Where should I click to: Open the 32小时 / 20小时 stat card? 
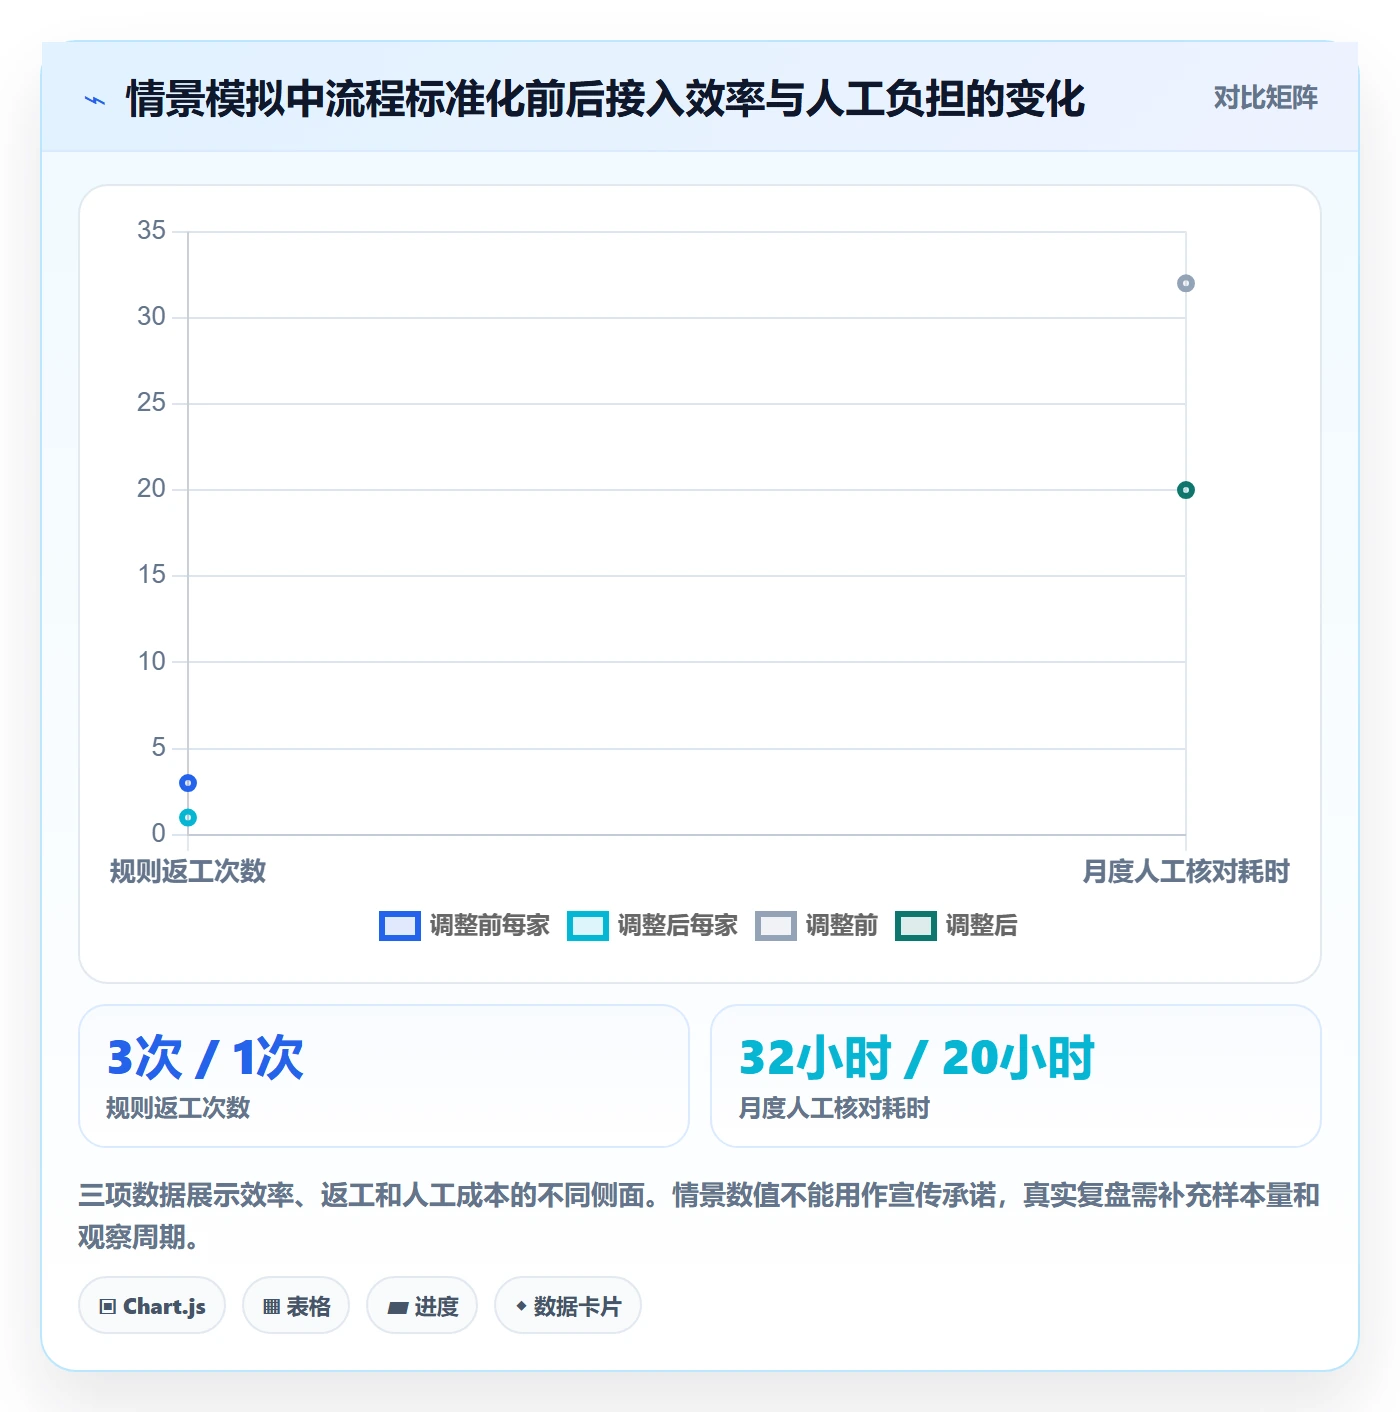click(x=1016, y=1076)
